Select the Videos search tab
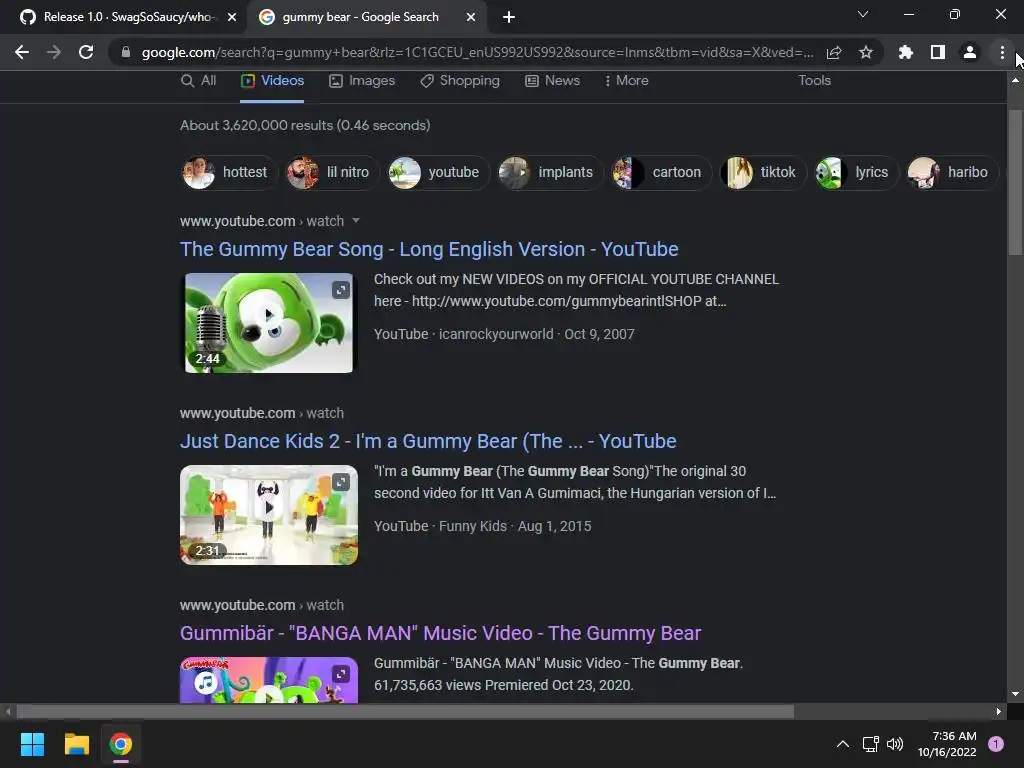 (x=272, y=80)
